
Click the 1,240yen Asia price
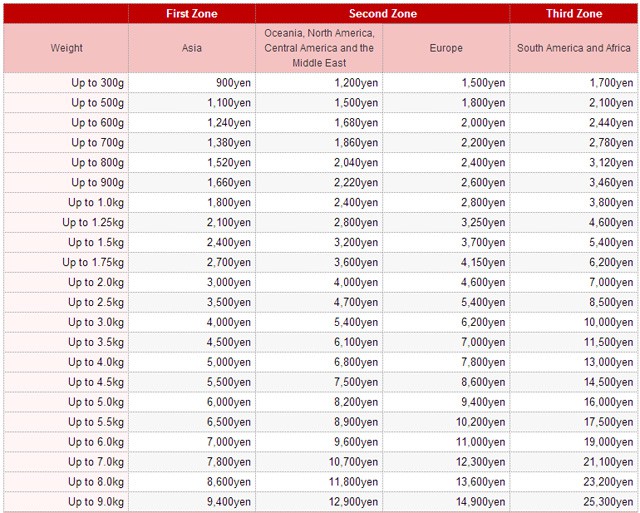pos(229,123)
